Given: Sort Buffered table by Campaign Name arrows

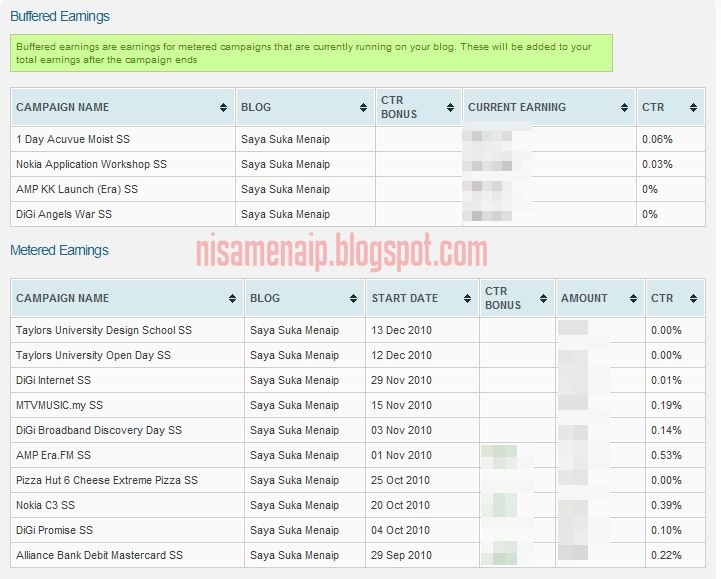Looking at the screenshot, I should pyautogui.click(x=223, y=107).
